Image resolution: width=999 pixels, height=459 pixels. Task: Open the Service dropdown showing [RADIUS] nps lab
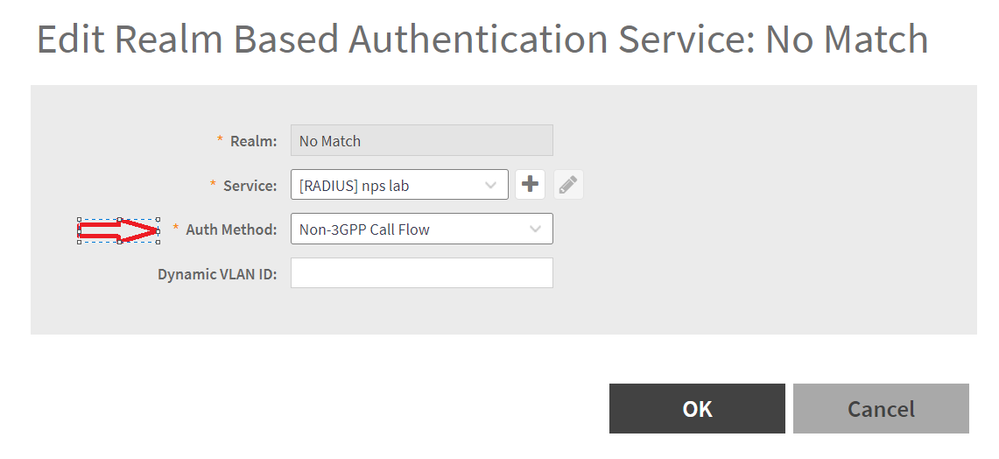click(399, 185)
